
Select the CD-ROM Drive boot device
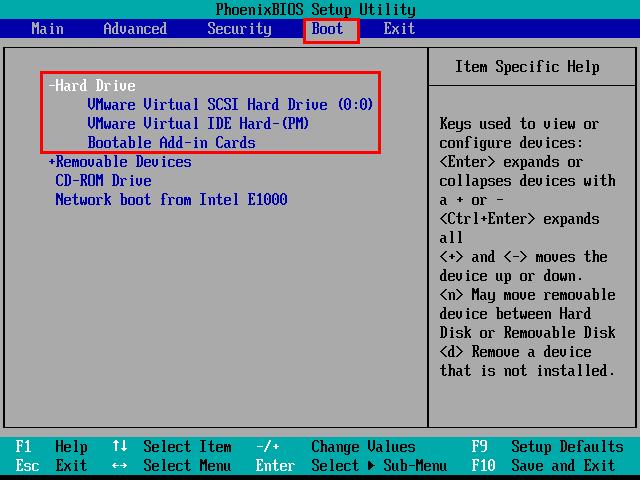coord(103,181)
